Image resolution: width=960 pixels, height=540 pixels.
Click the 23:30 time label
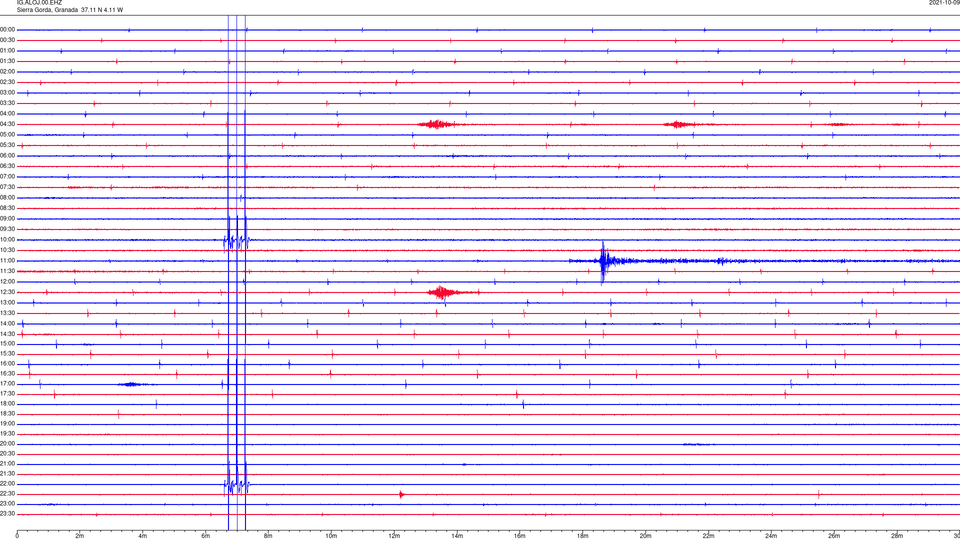pos(8,514)
